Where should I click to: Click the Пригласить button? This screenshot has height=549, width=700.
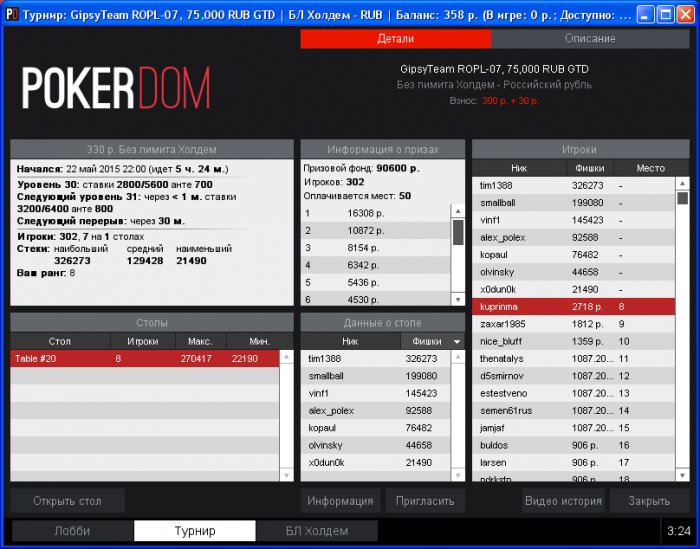(x=425, y=501)
